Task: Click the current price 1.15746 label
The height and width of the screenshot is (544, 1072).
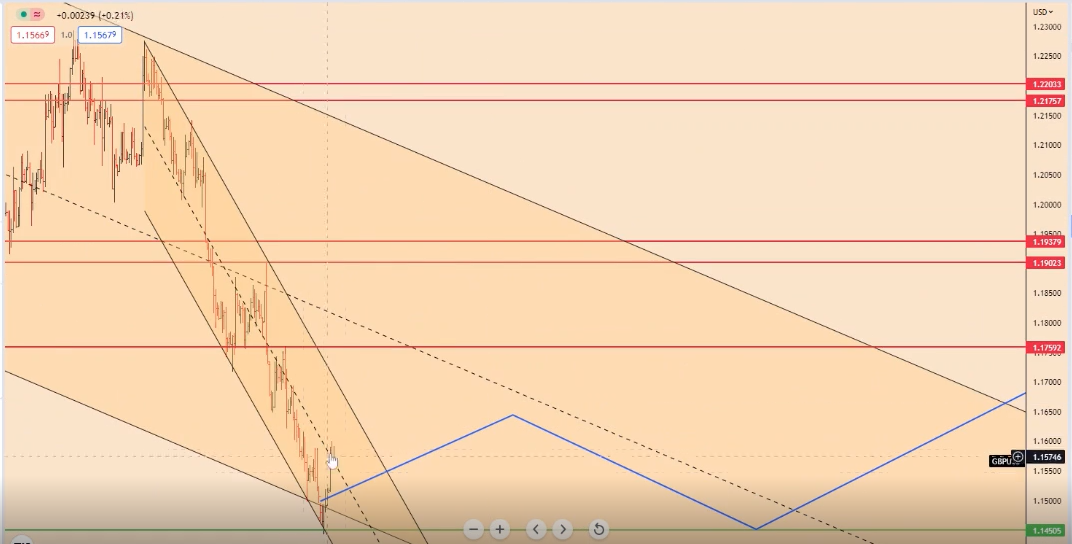Action: (1046, 457)
